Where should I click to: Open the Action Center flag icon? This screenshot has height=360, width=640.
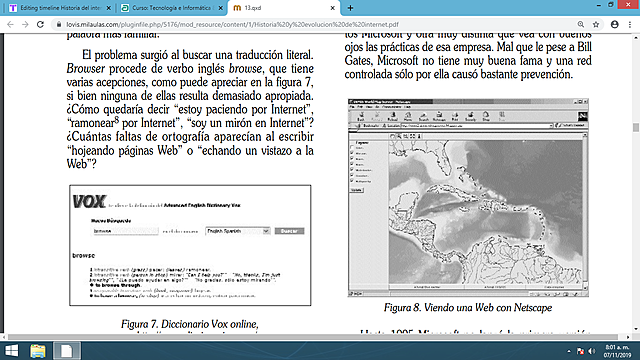pos(580,351)
